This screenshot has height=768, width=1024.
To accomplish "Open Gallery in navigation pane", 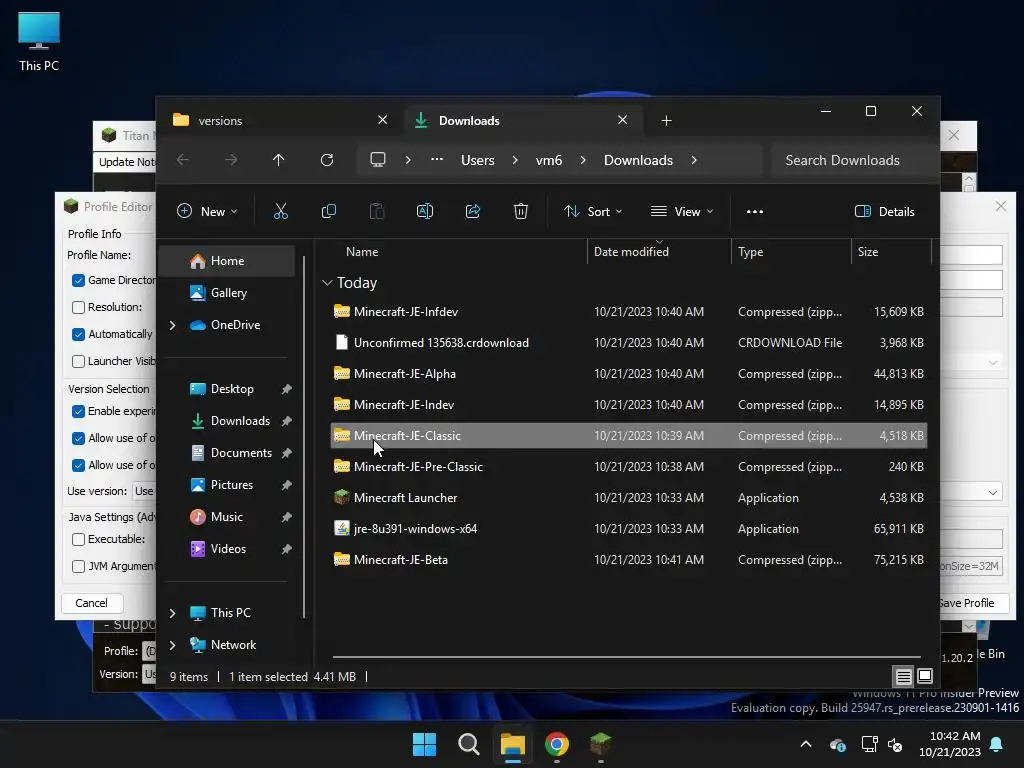I will (x=227, y=293).
